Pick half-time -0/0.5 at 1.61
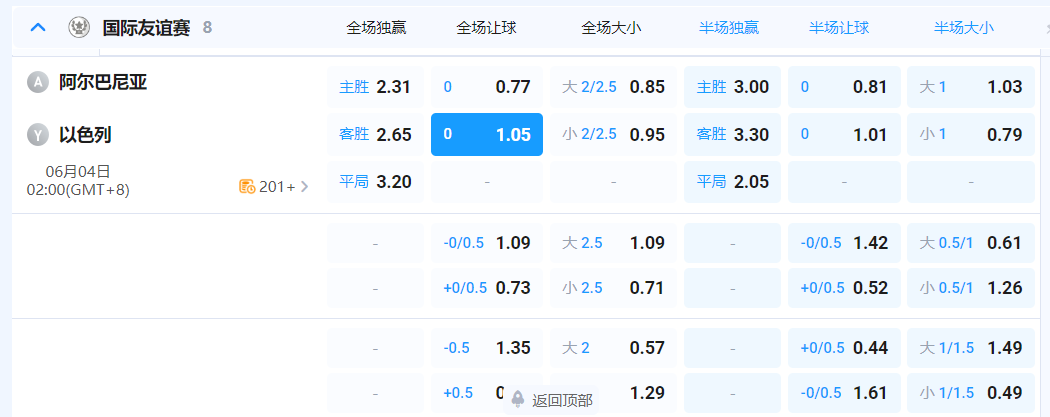This screenshot has height=417, width=1050. [844, 393]
